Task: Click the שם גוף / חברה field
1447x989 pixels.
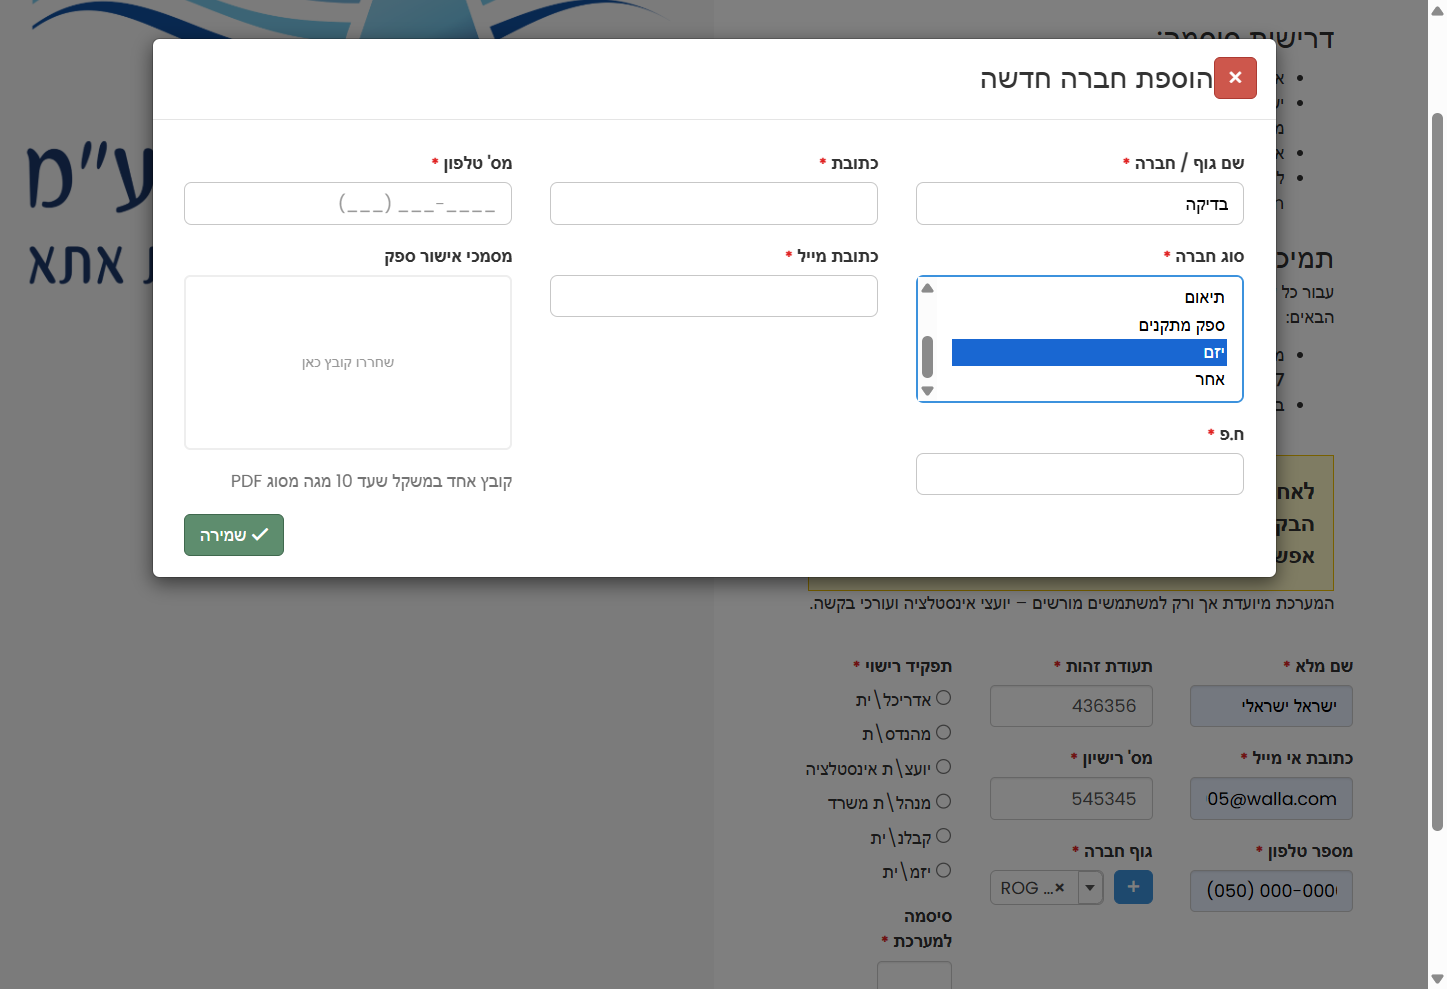Action: pyautogui.click(x=1080, y=204)
